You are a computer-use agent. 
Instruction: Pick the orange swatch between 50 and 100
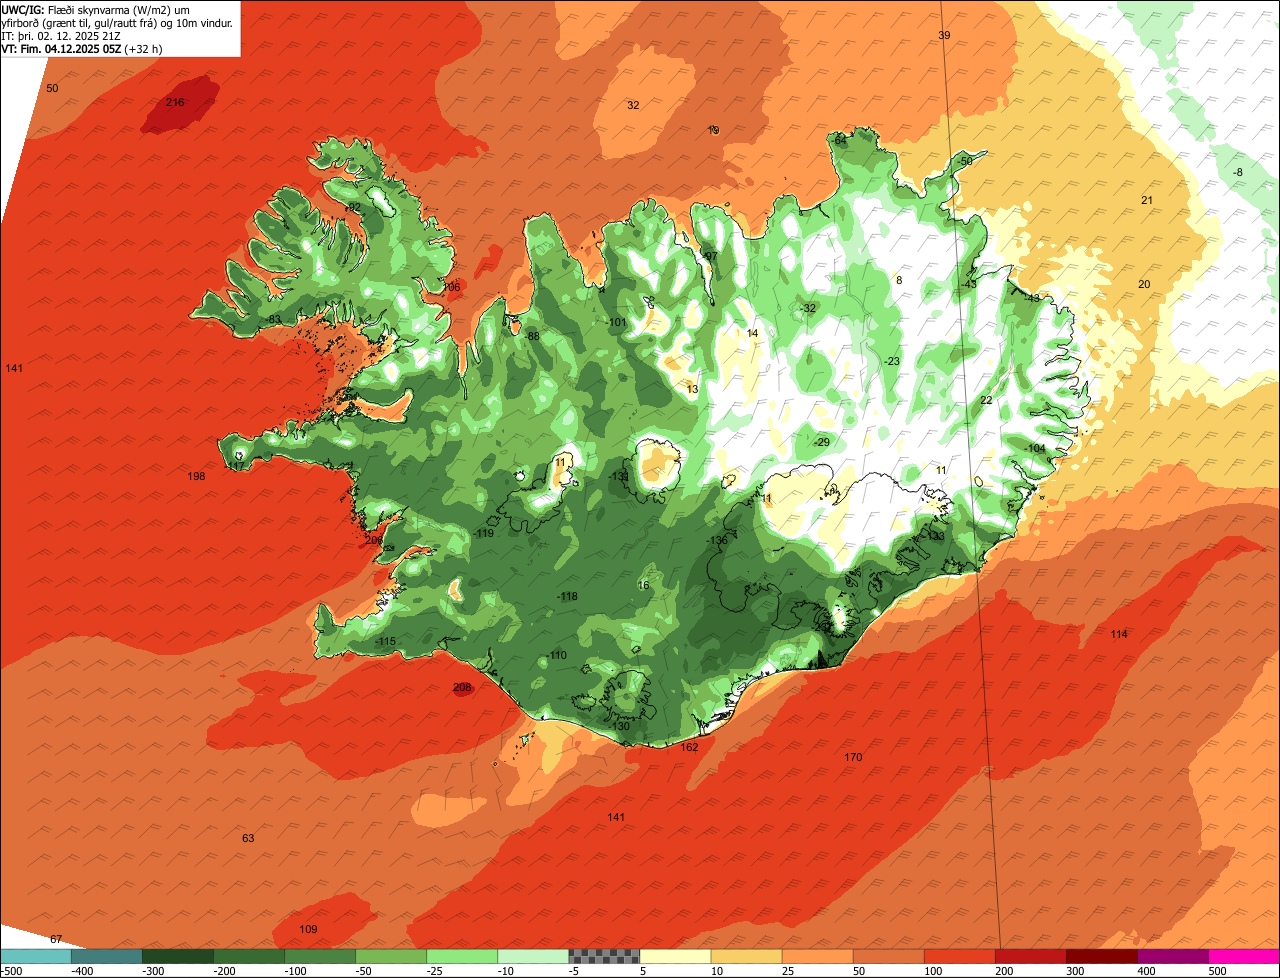[888, 956]
